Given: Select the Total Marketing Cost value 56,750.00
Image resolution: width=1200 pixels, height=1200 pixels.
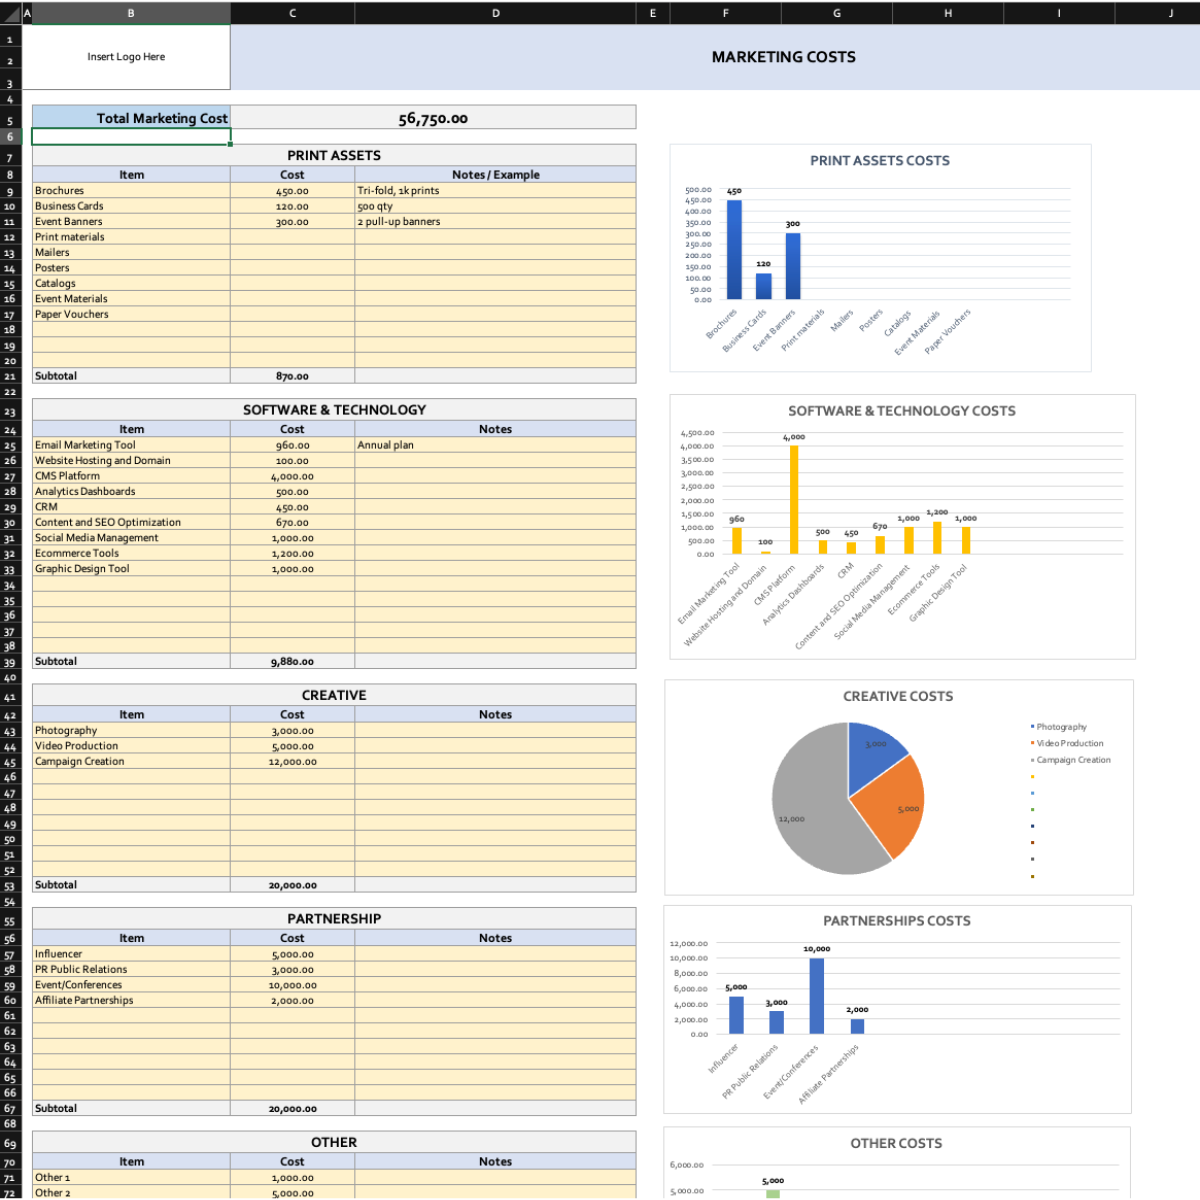Looking at the screenshot, I should tap(434, 117).
